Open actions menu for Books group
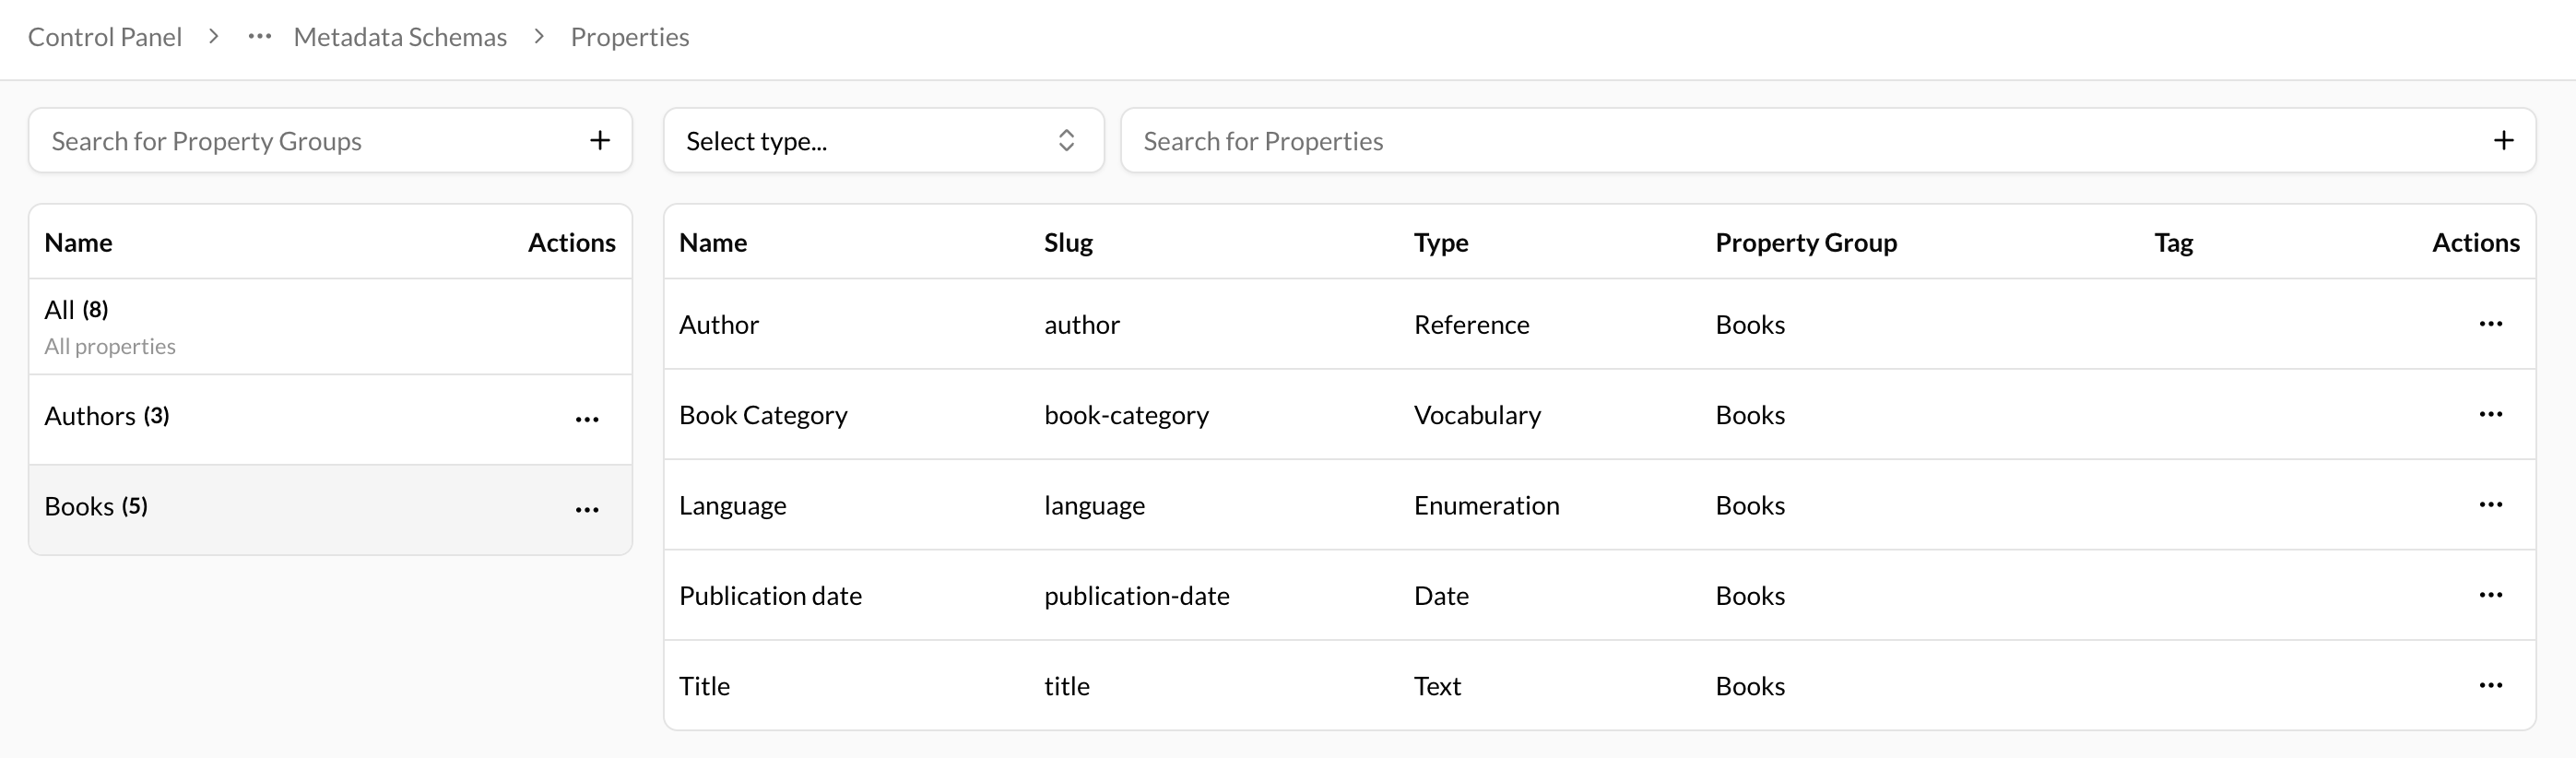 (587, 510)
